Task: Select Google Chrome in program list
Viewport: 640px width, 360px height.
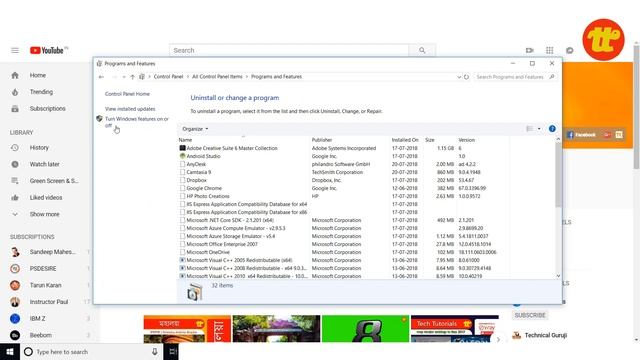Action: click(x=204, y=188)
